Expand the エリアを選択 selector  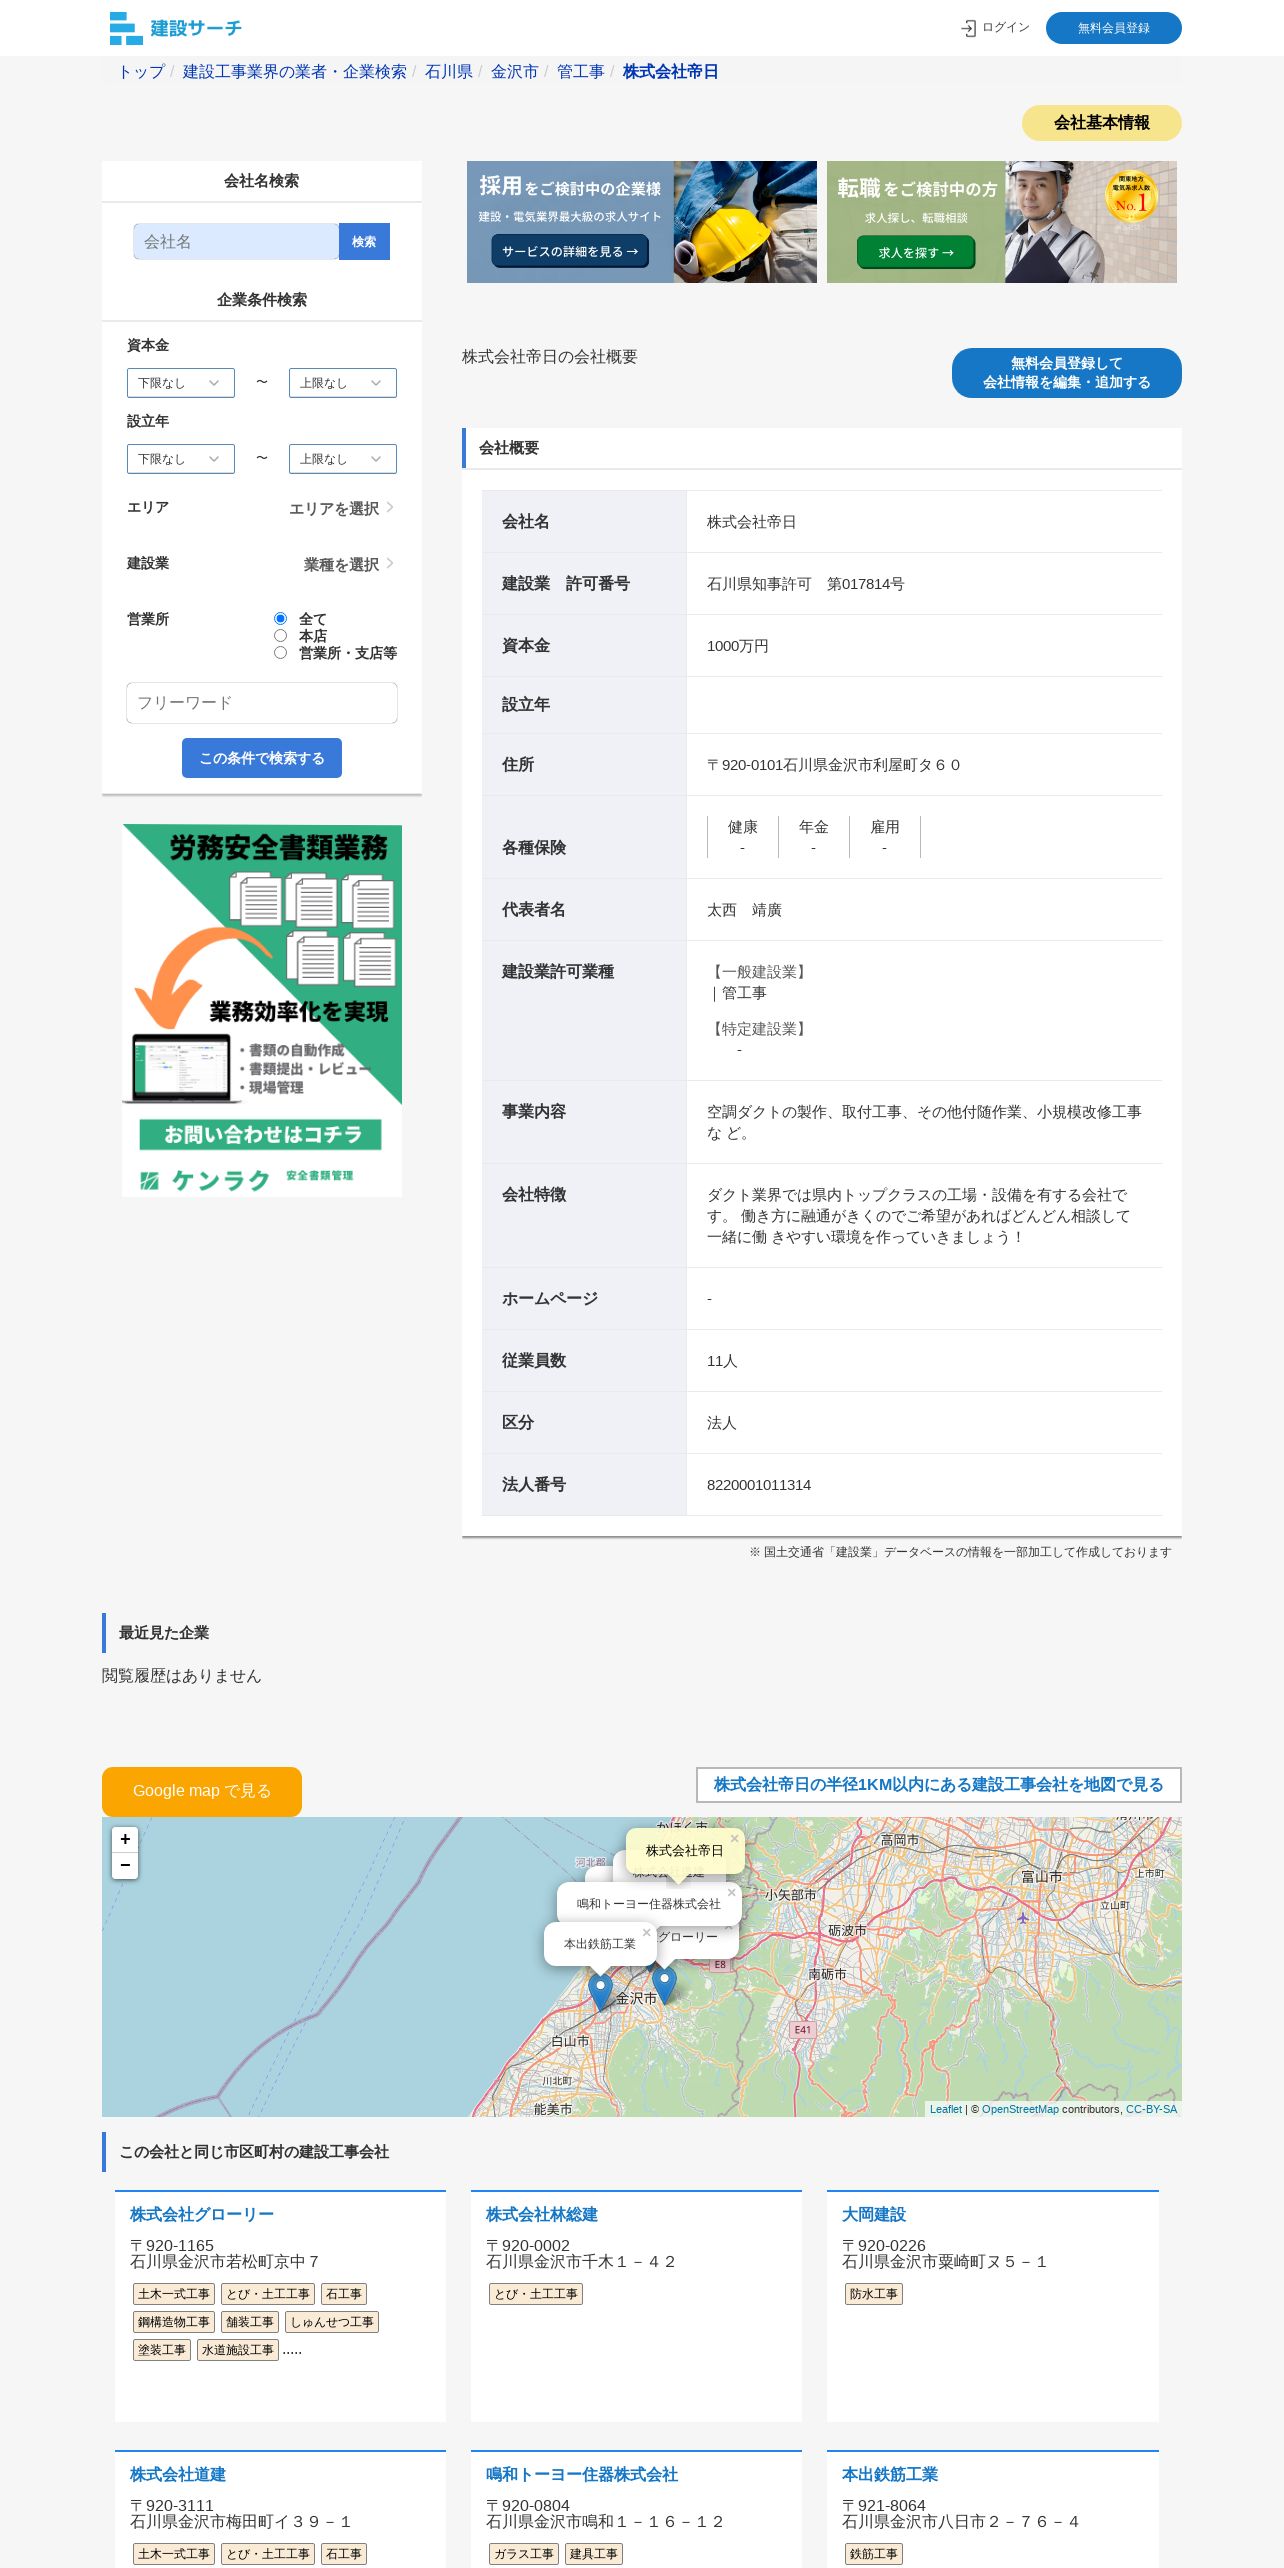[342, 508]
